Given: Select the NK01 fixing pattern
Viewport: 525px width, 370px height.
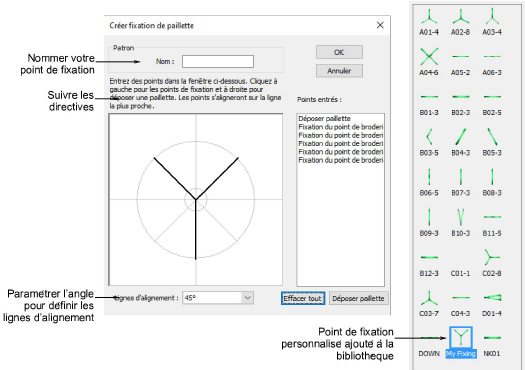Looking at the screenshot, I should tap(492, 343).
